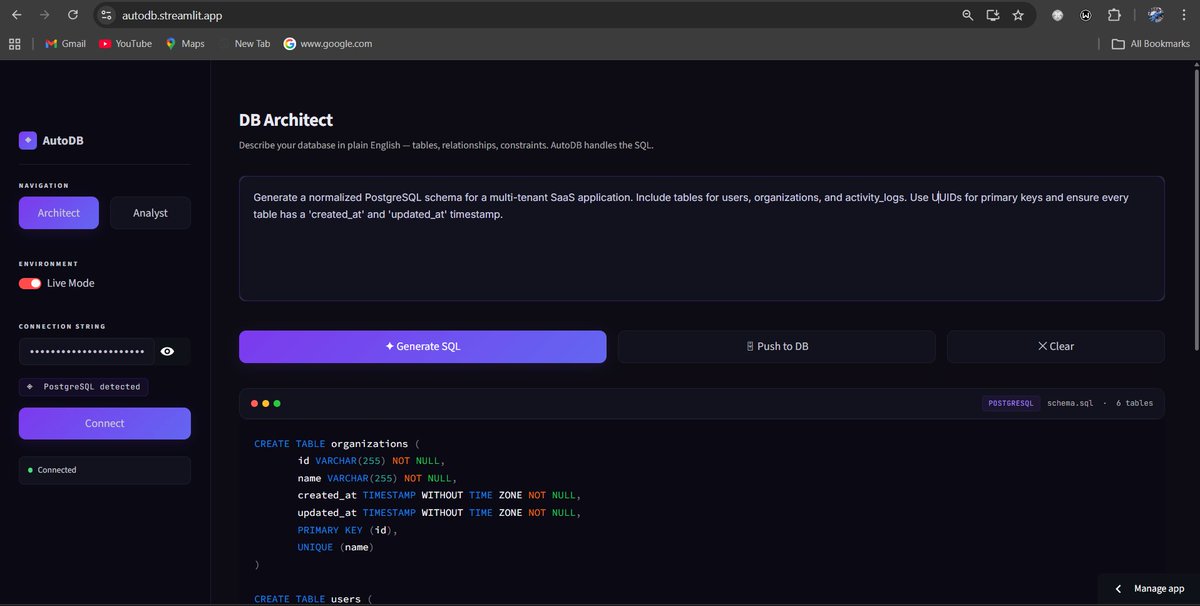Click the yellow dot on code panel header
The image size is (1200, 606).
[x=265, y=403]
